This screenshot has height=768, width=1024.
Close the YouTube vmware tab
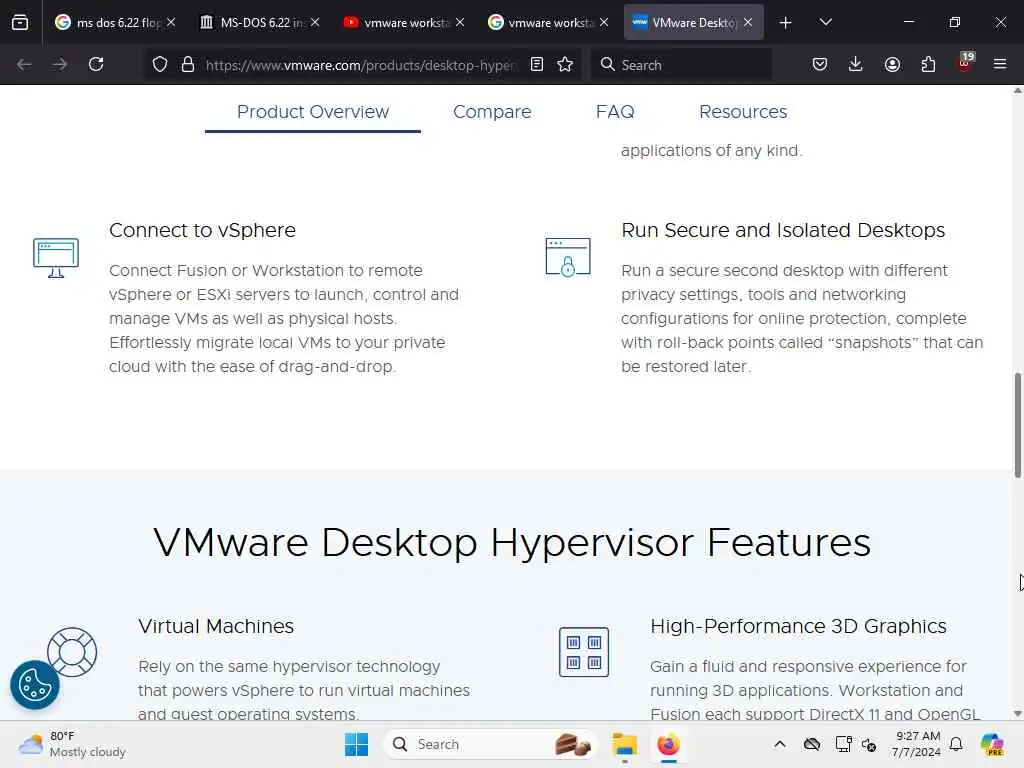pyautogui.click(x=460, y=22)
